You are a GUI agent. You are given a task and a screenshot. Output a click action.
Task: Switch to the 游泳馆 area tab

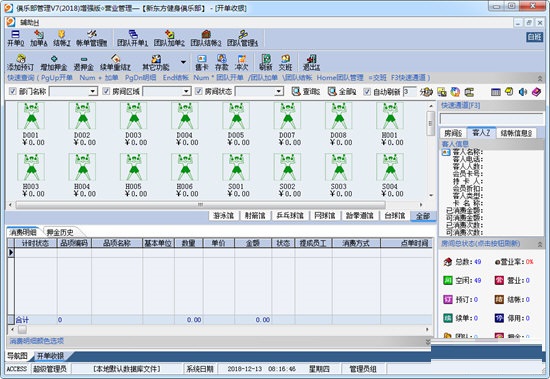pos(223,216)
